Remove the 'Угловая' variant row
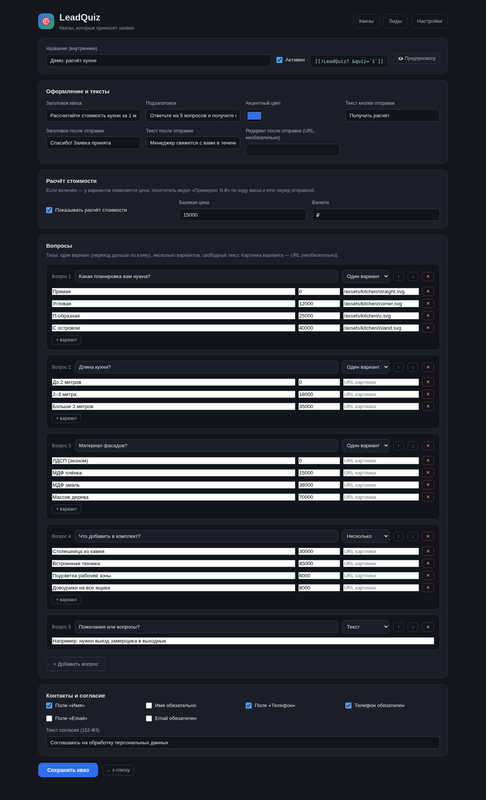 pos(428,304)
